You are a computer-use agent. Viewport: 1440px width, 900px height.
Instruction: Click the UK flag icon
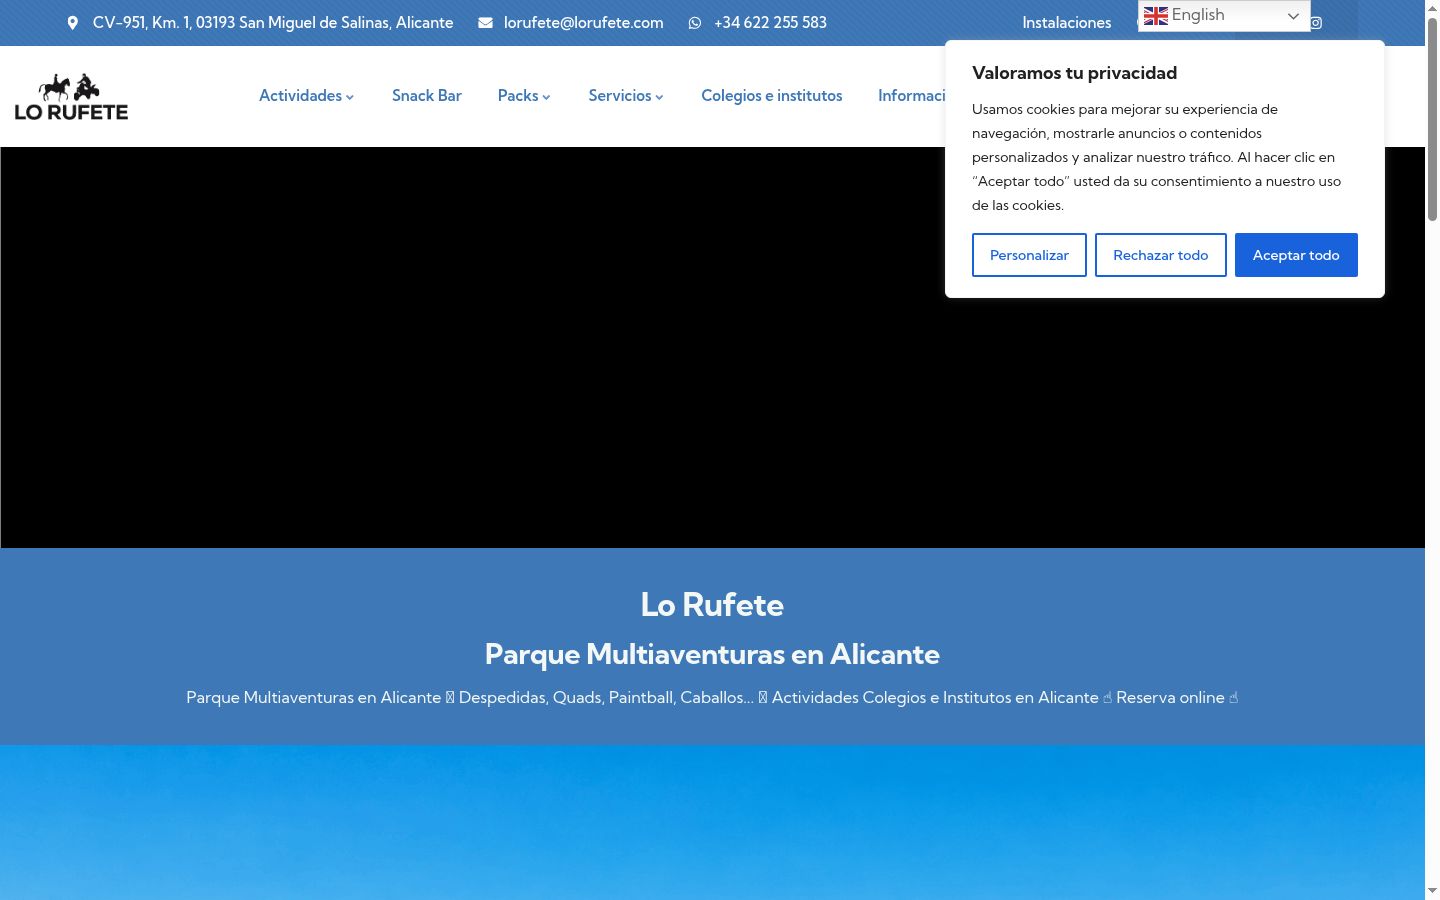tap(1156, 16)
